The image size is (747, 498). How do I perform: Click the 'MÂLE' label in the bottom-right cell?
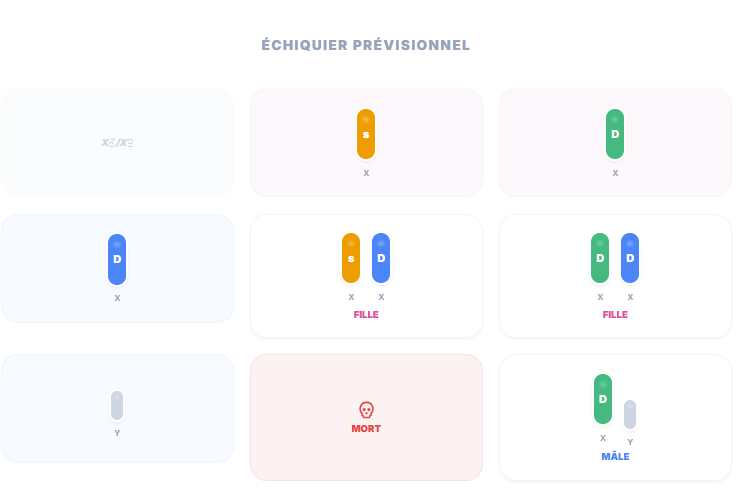coord(615,457)
